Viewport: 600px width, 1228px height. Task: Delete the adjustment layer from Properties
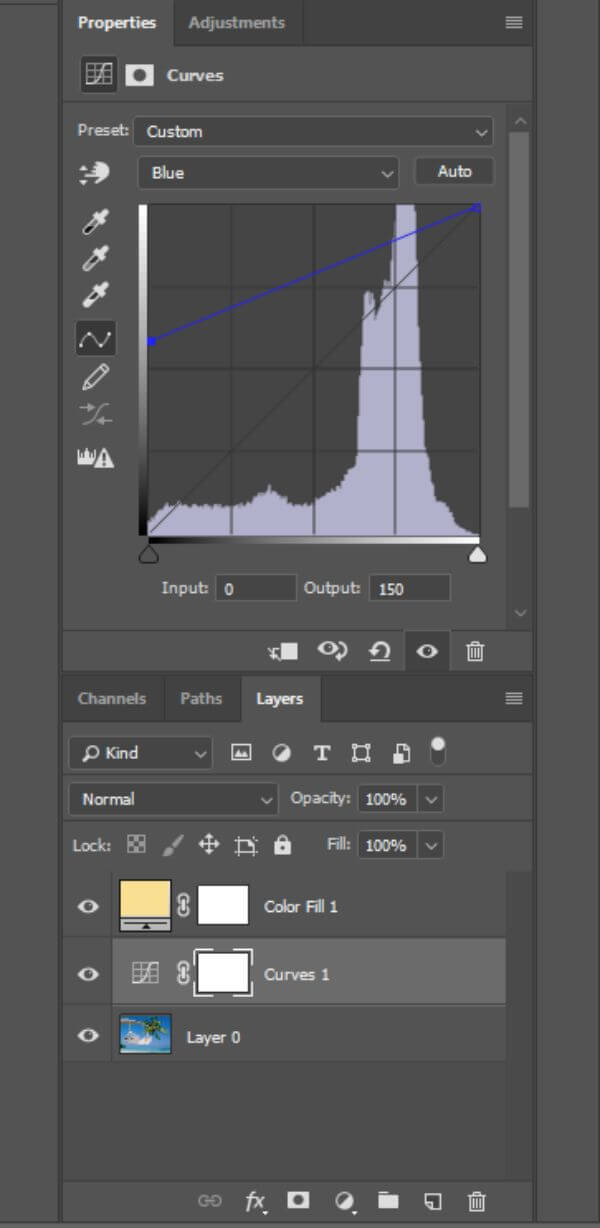pos(475,652)
